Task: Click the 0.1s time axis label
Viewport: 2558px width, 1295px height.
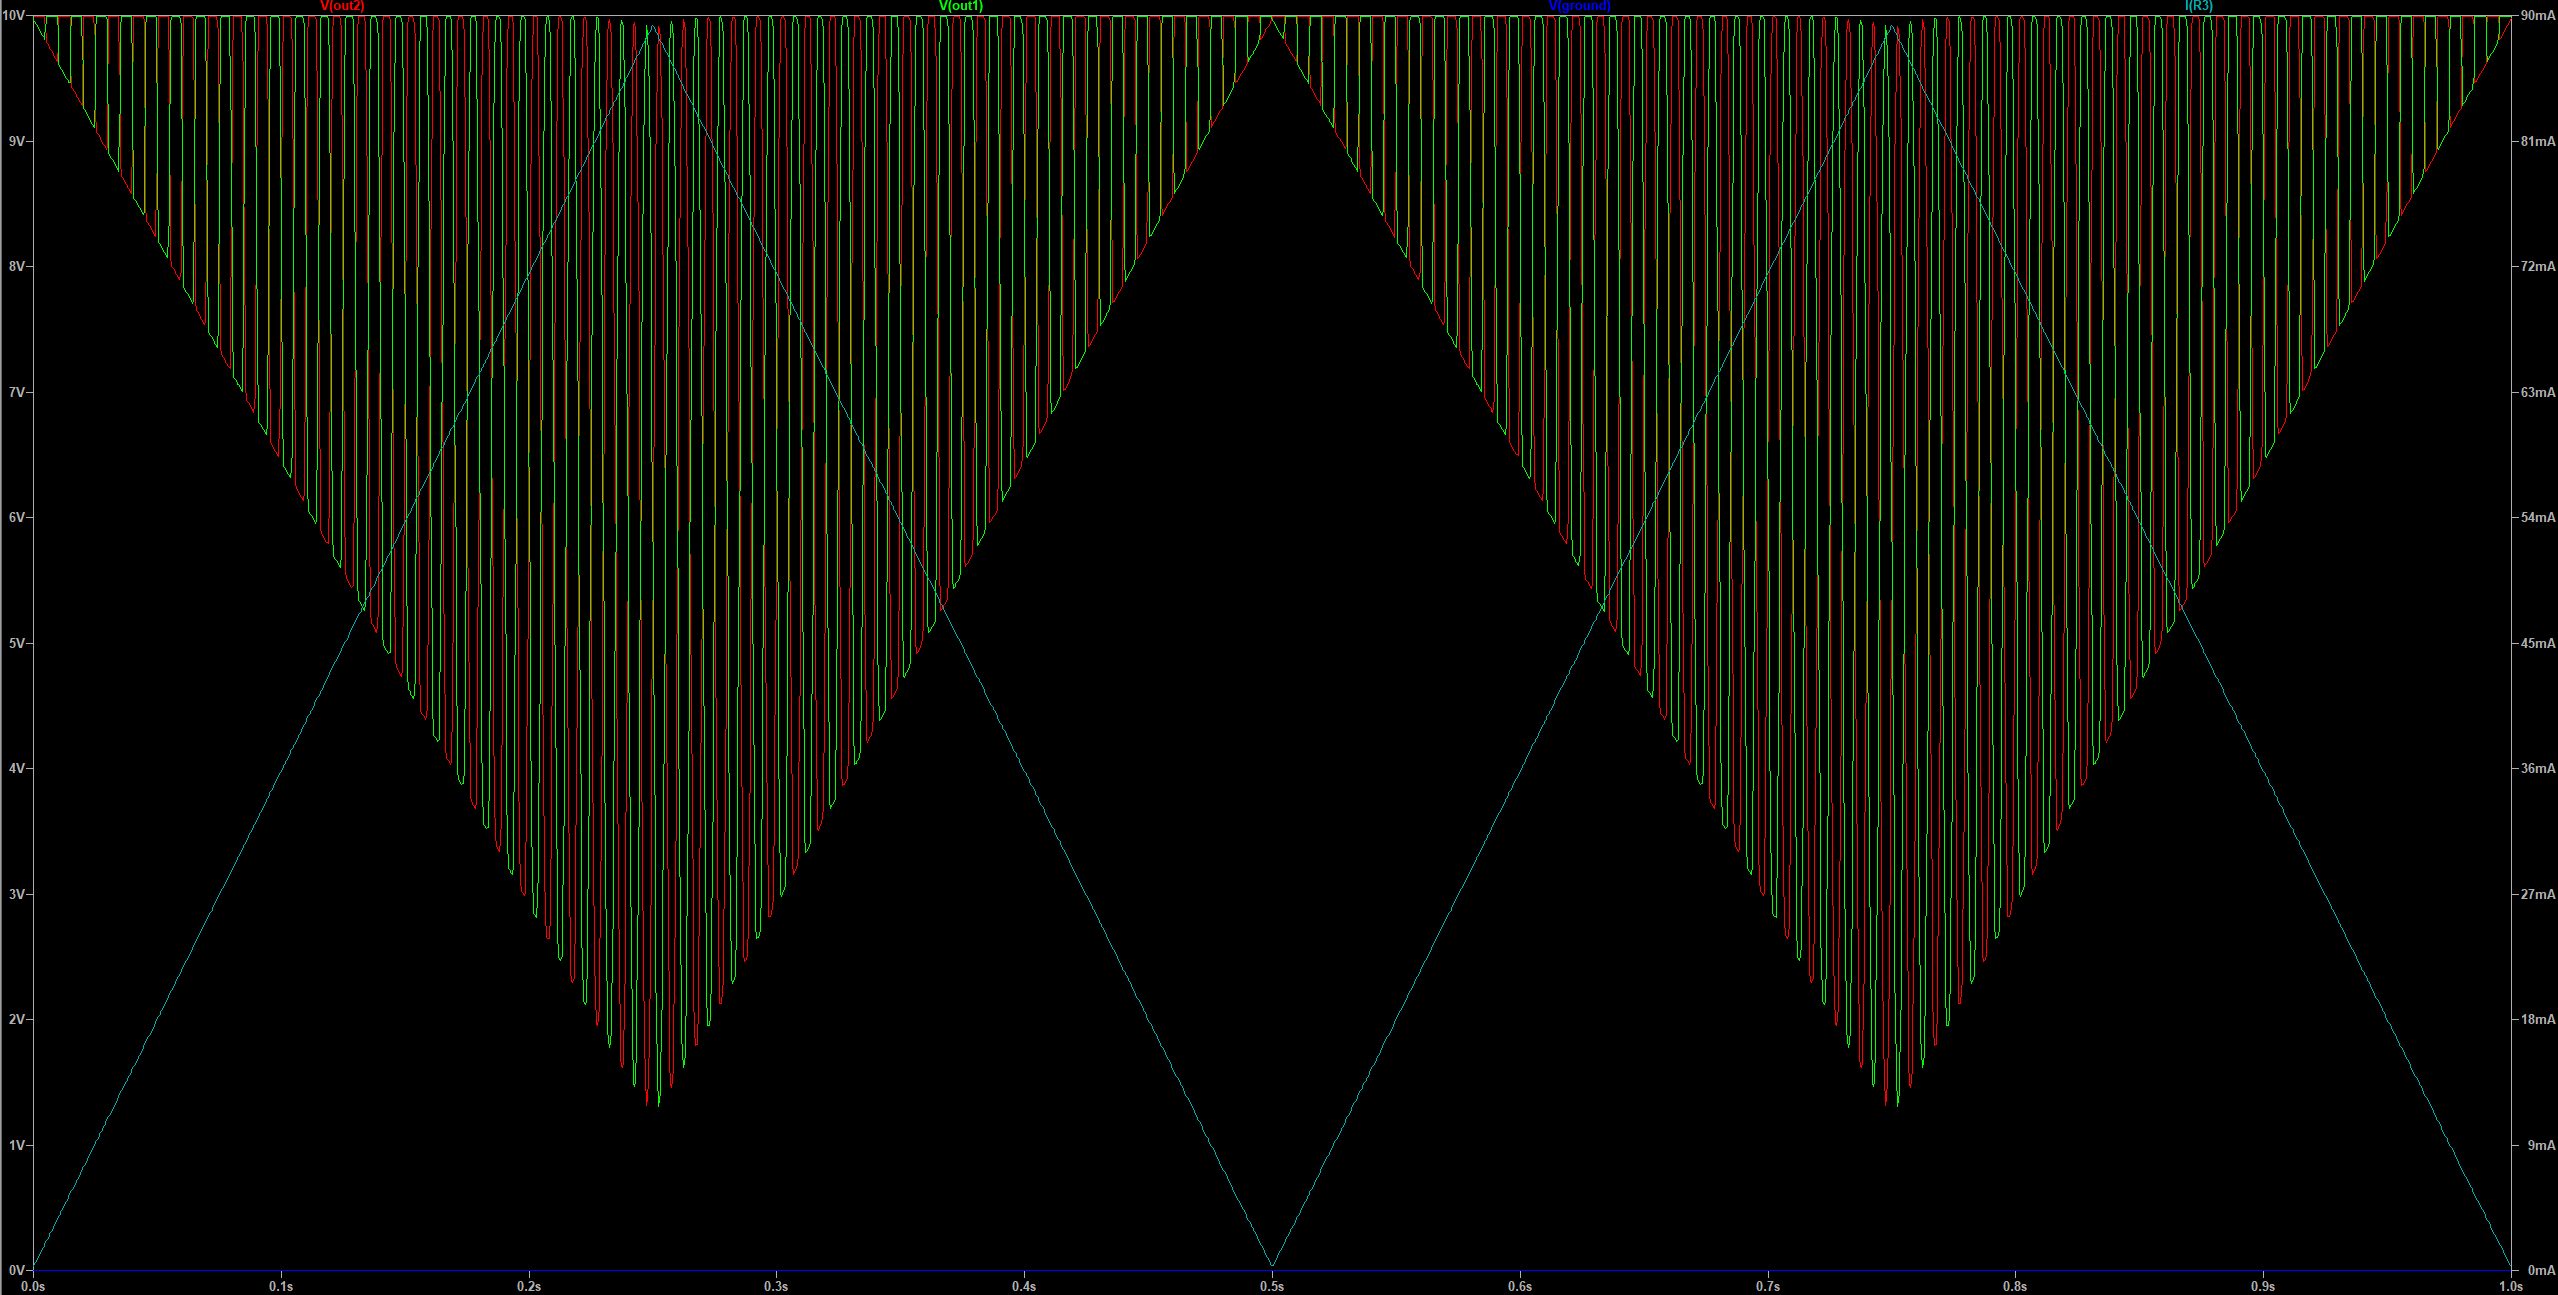Action: 281,1286
